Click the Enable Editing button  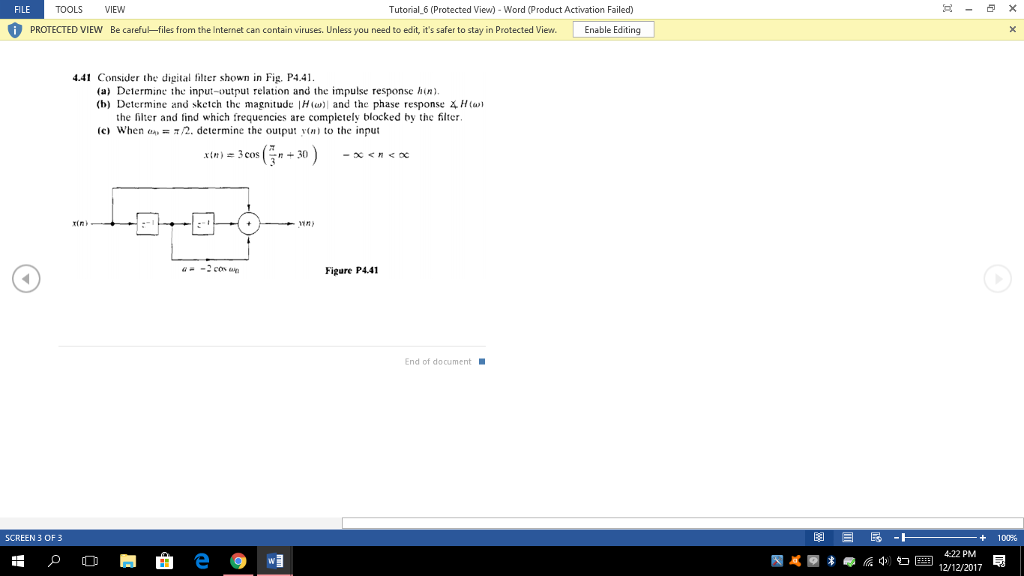[x=615, y=30]
